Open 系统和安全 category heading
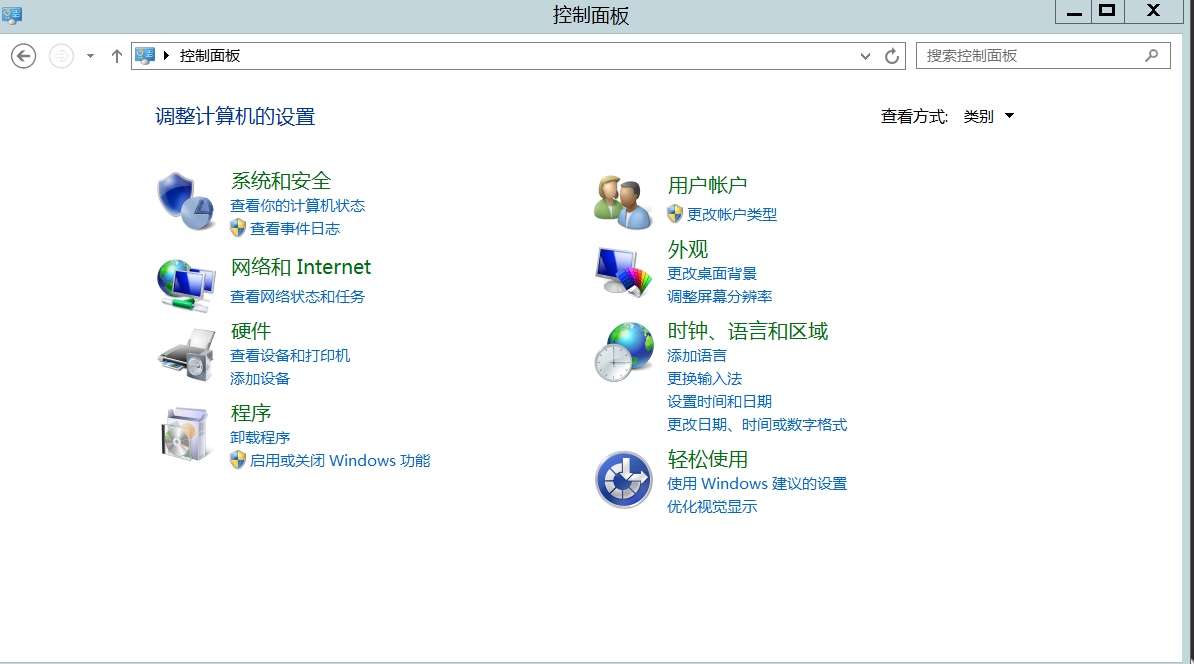This screenshot has width=1194, height=664. (281, 181)
